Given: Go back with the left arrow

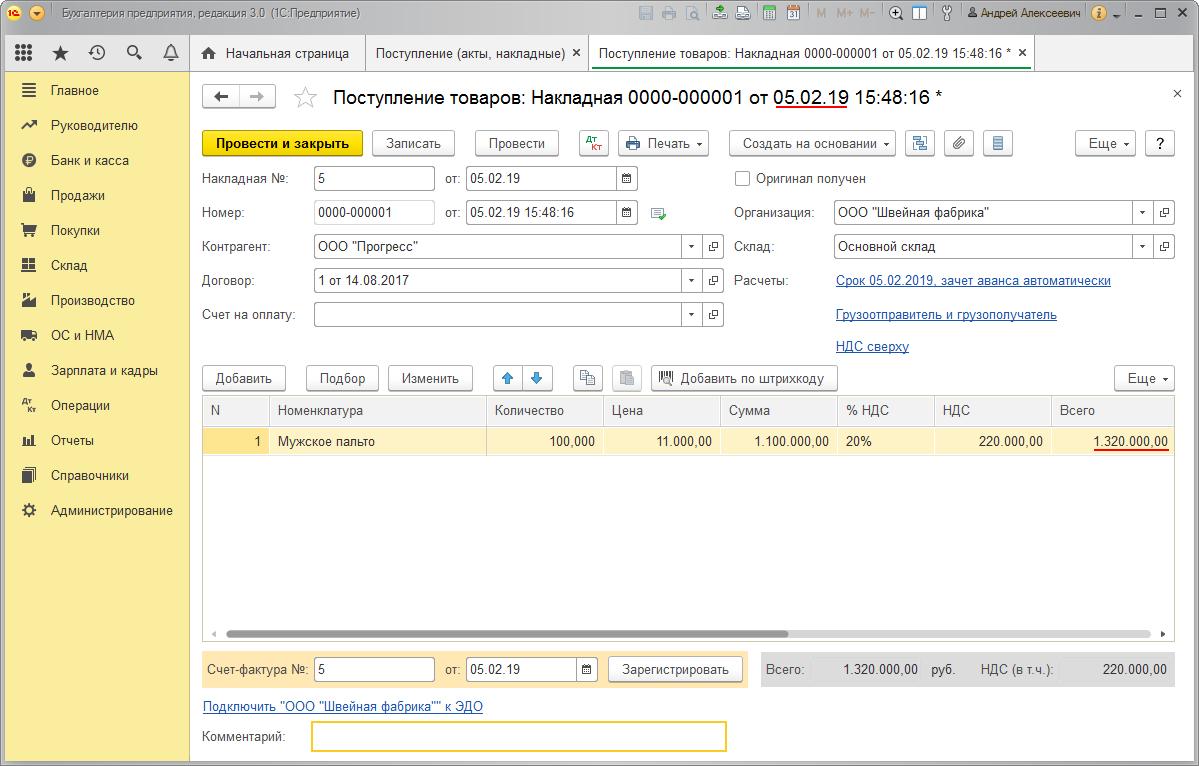Looking at the screenshot, I should point(221,96).
